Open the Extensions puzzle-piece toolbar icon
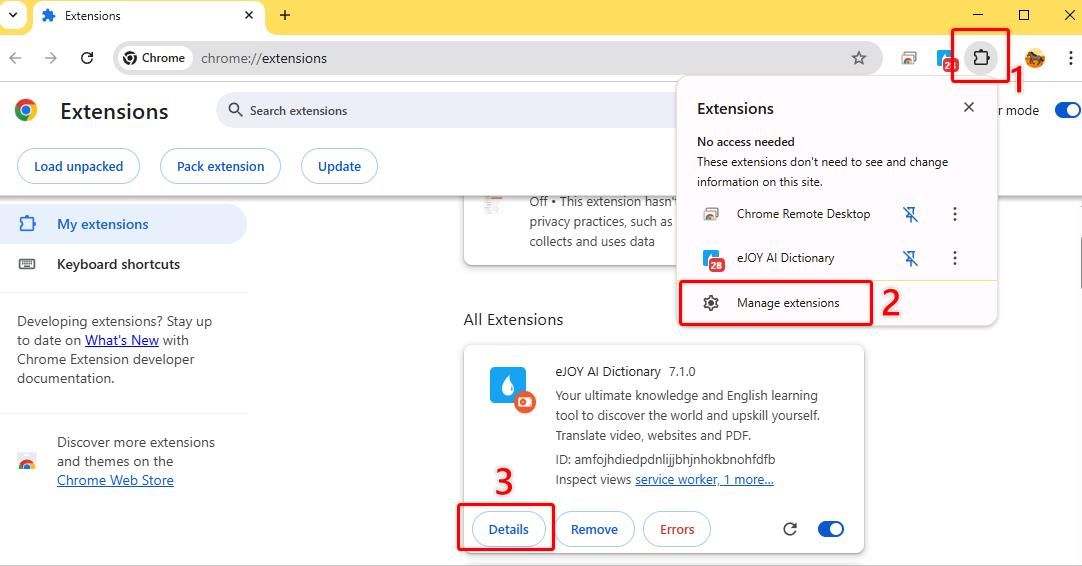The image size is (1082, 566). coord(981,58)
